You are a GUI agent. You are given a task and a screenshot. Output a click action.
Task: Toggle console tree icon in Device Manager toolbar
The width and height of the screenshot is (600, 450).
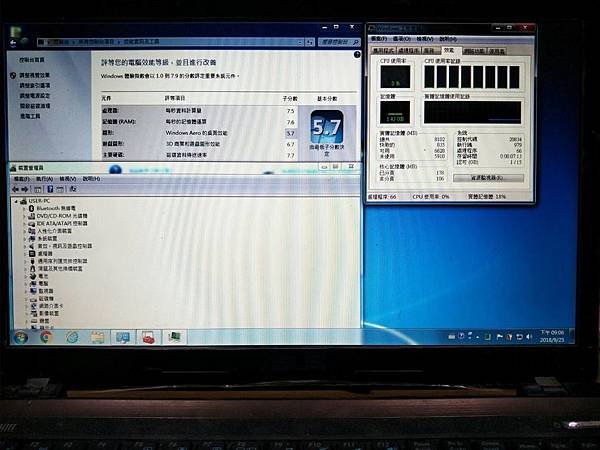click(38, 189)
